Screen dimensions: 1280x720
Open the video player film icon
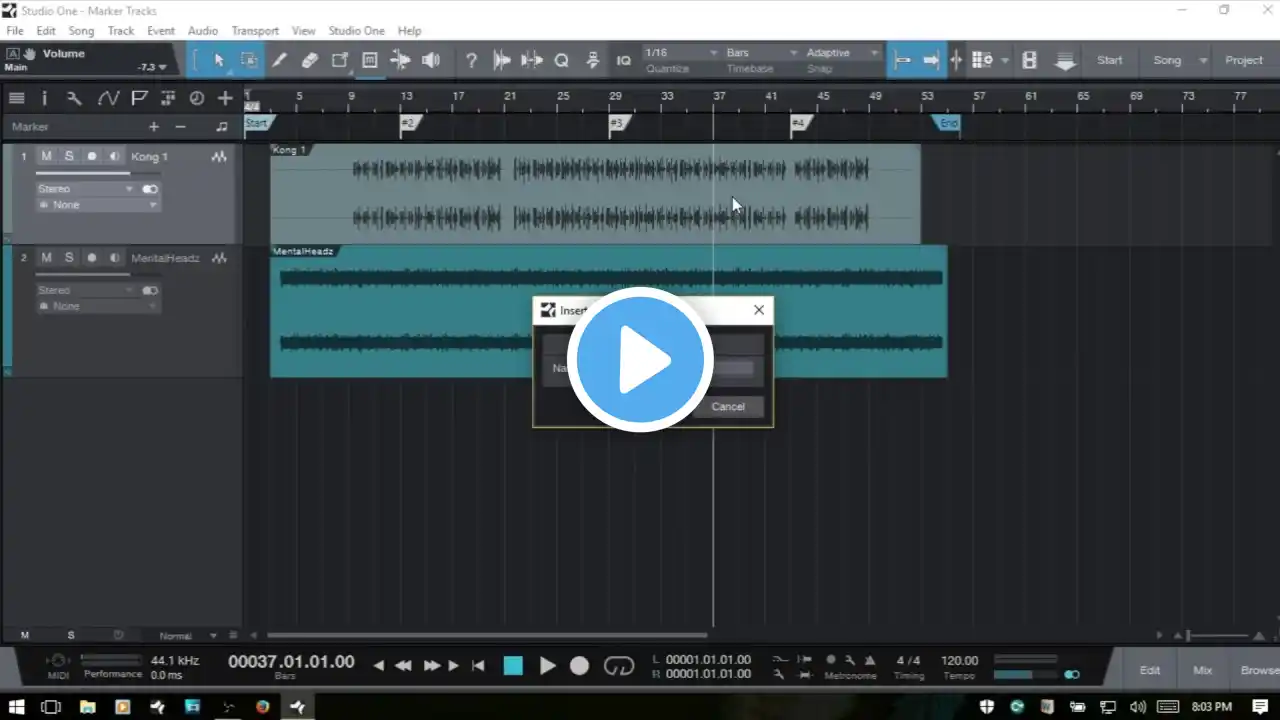click(1029, 60)
